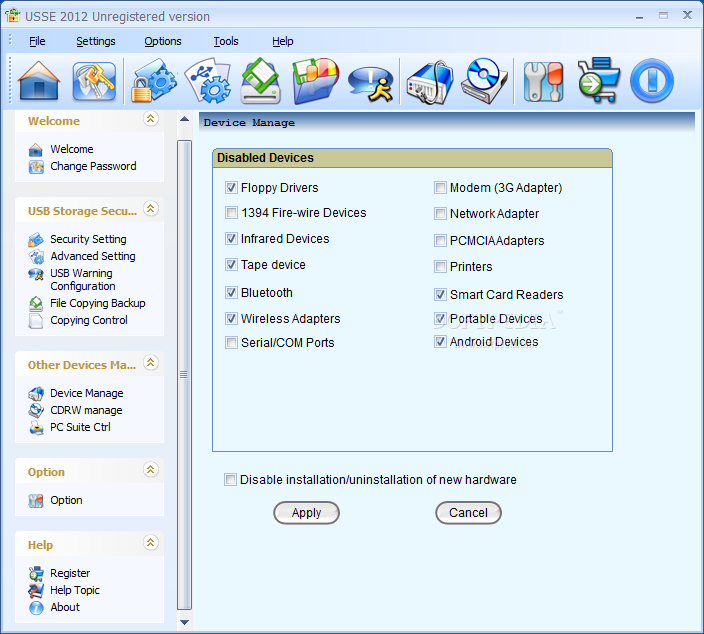Open Advanced Setting USB-gear toolbar icon

(x=209, y=81)
